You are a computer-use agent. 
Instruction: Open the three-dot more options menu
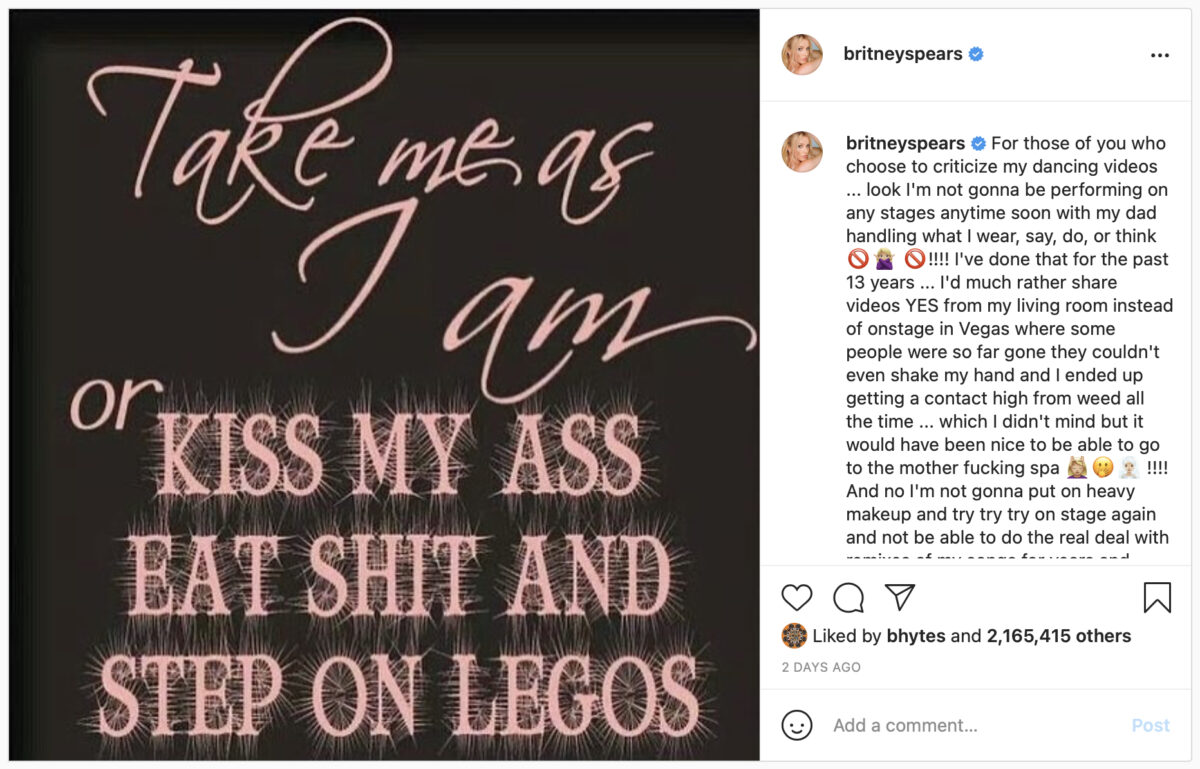pos(1159,55)
